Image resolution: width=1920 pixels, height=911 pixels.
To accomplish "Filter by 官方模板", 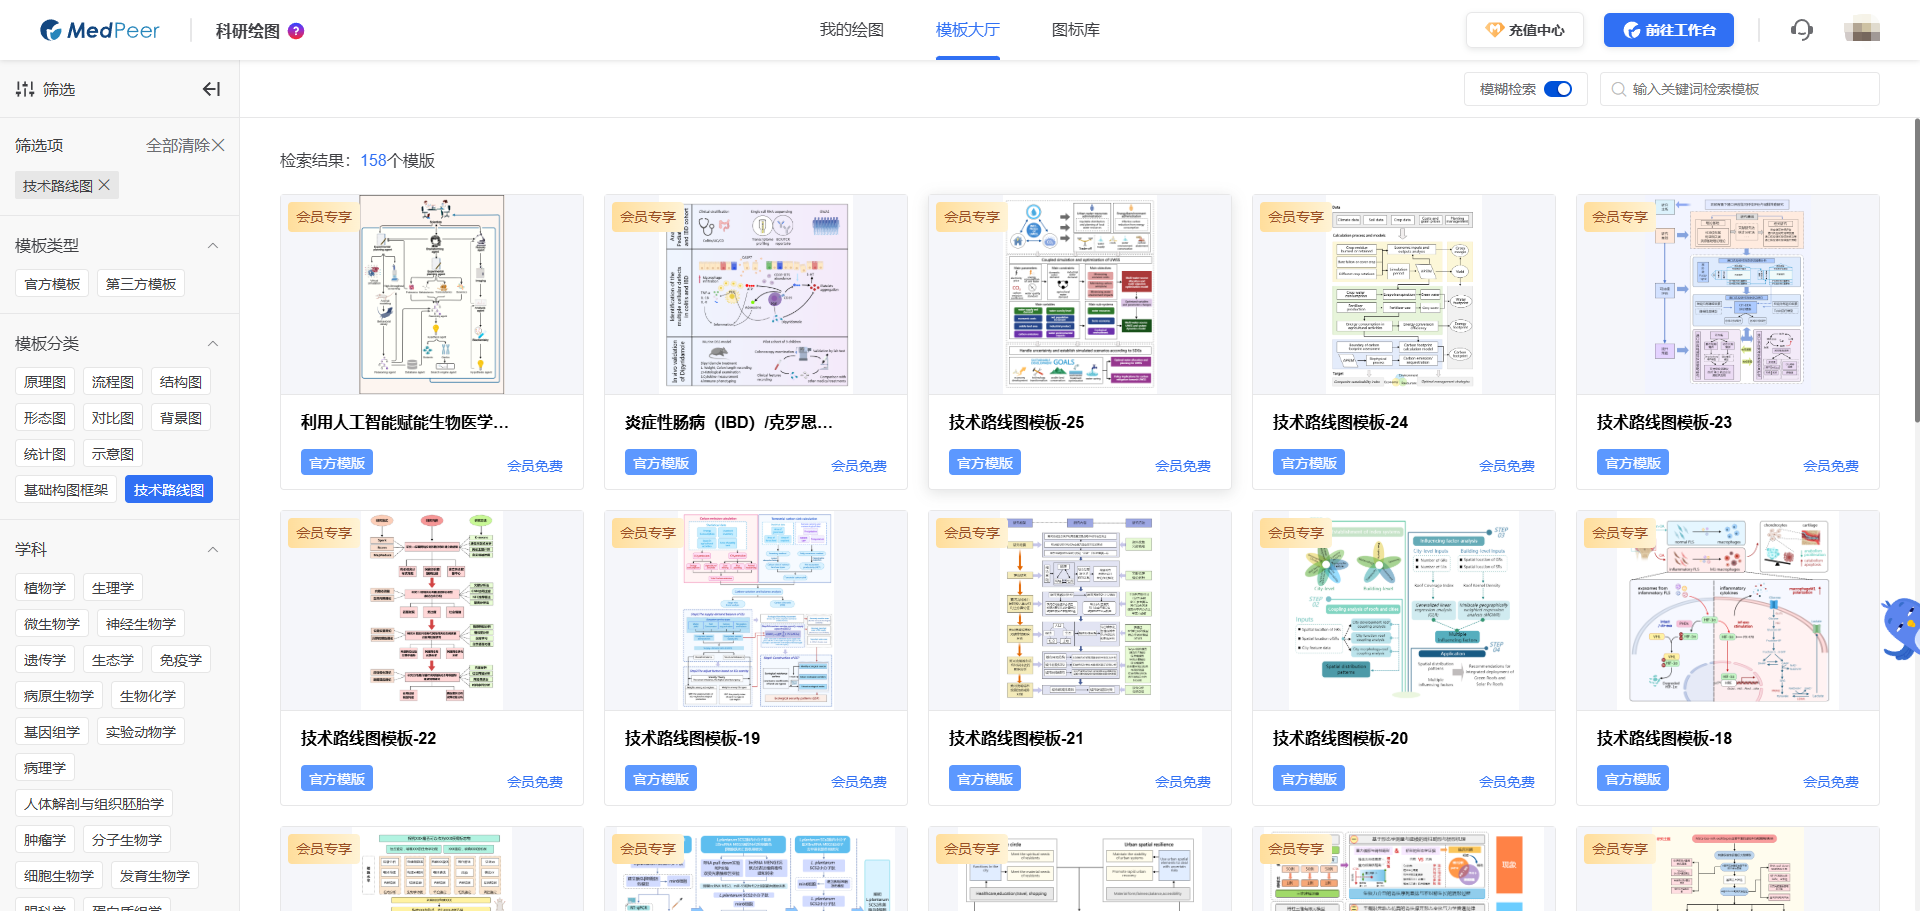I will [52, 284].
